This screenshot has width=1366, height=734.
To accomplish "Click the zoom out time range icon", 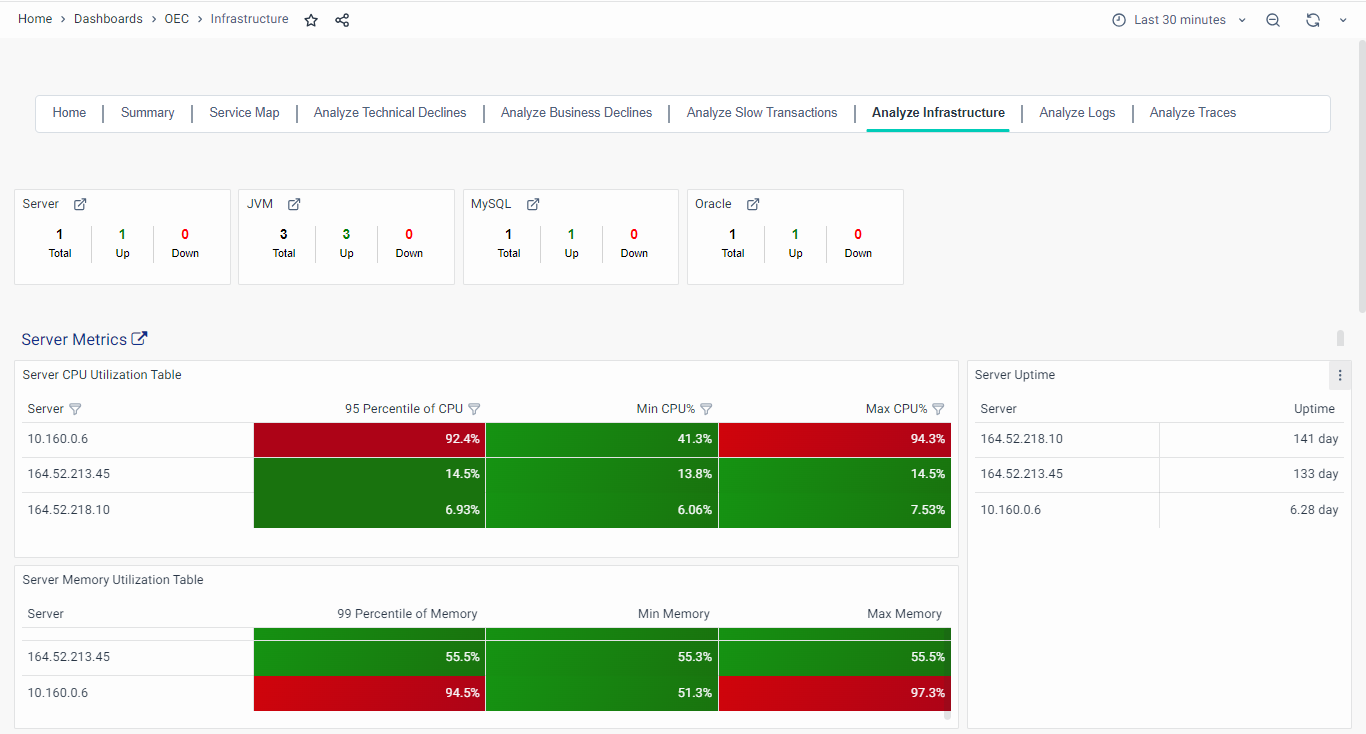I will (x=1273, y=20).
